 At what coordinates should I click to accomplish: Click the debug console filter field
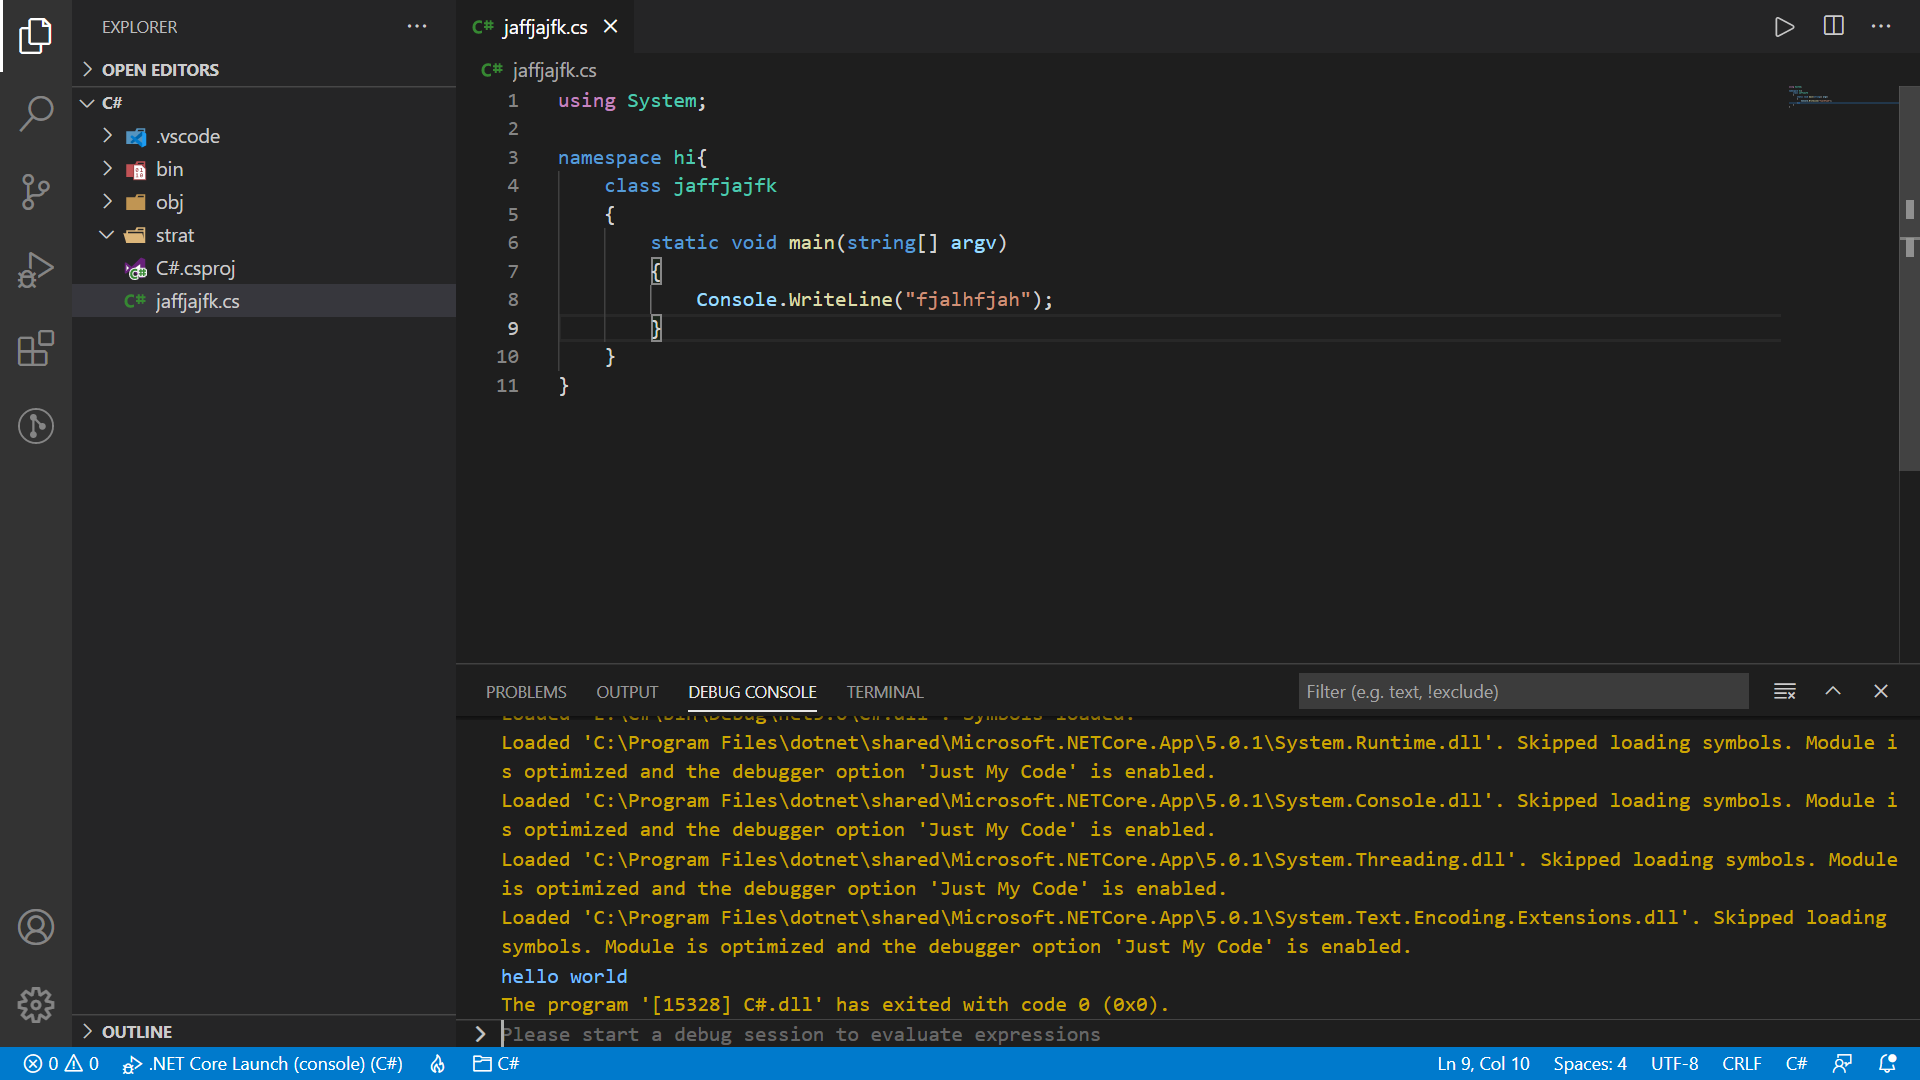click(1523, 691)
